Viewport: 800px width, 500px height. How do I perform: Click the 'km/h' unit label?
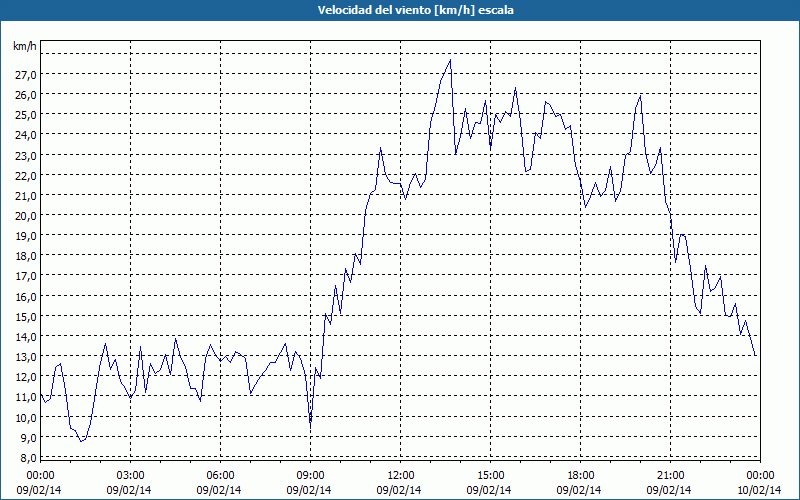coord(25,46)
